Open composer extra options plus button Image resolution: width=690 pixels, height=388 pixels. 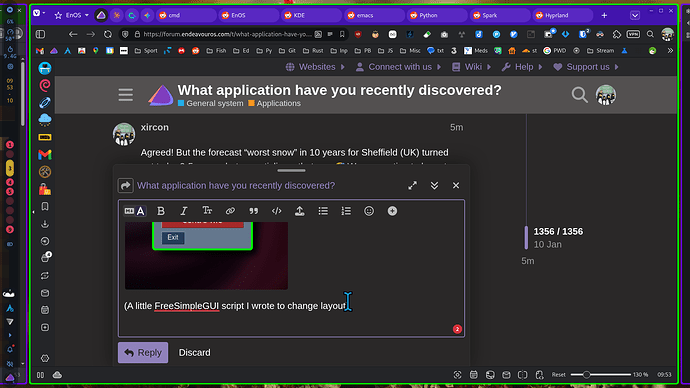pyautogui.click(x=392, y=211)
